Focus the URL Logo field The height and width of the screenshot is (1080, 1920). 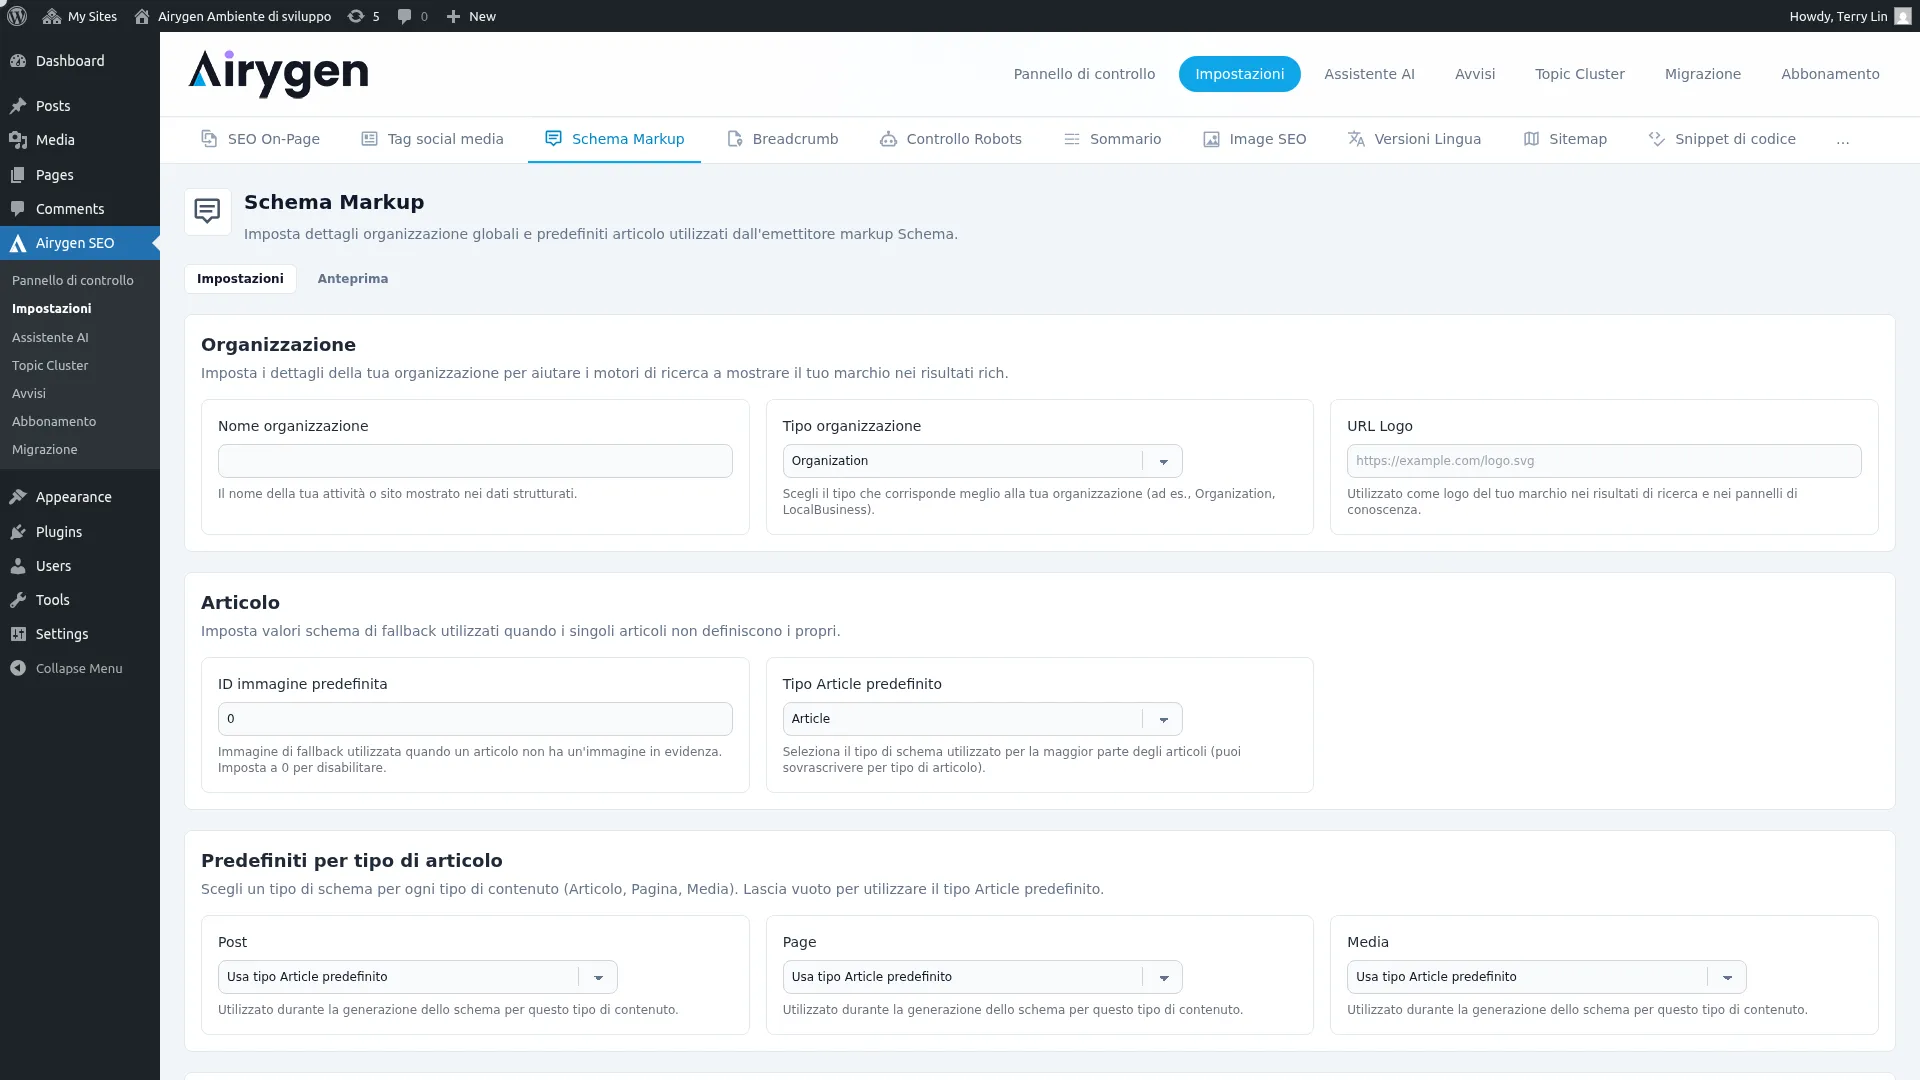point(1603,461)
